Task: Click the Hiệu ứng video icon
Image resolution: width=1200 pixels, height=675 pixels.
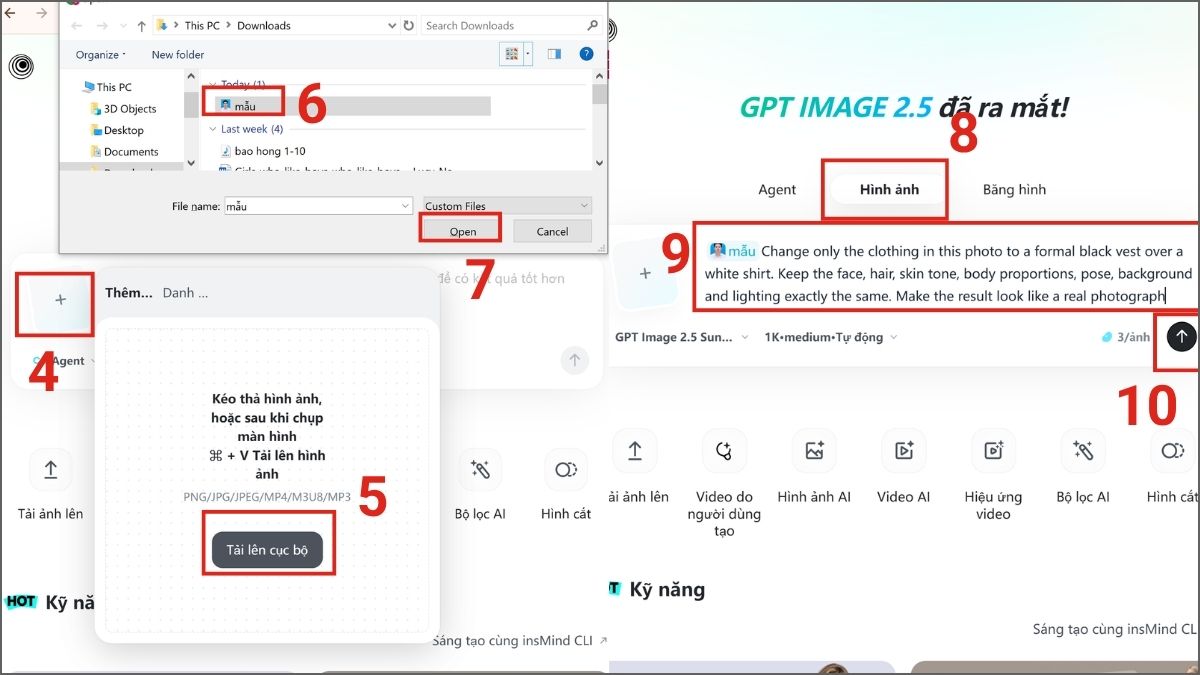Action: [993, 451]
